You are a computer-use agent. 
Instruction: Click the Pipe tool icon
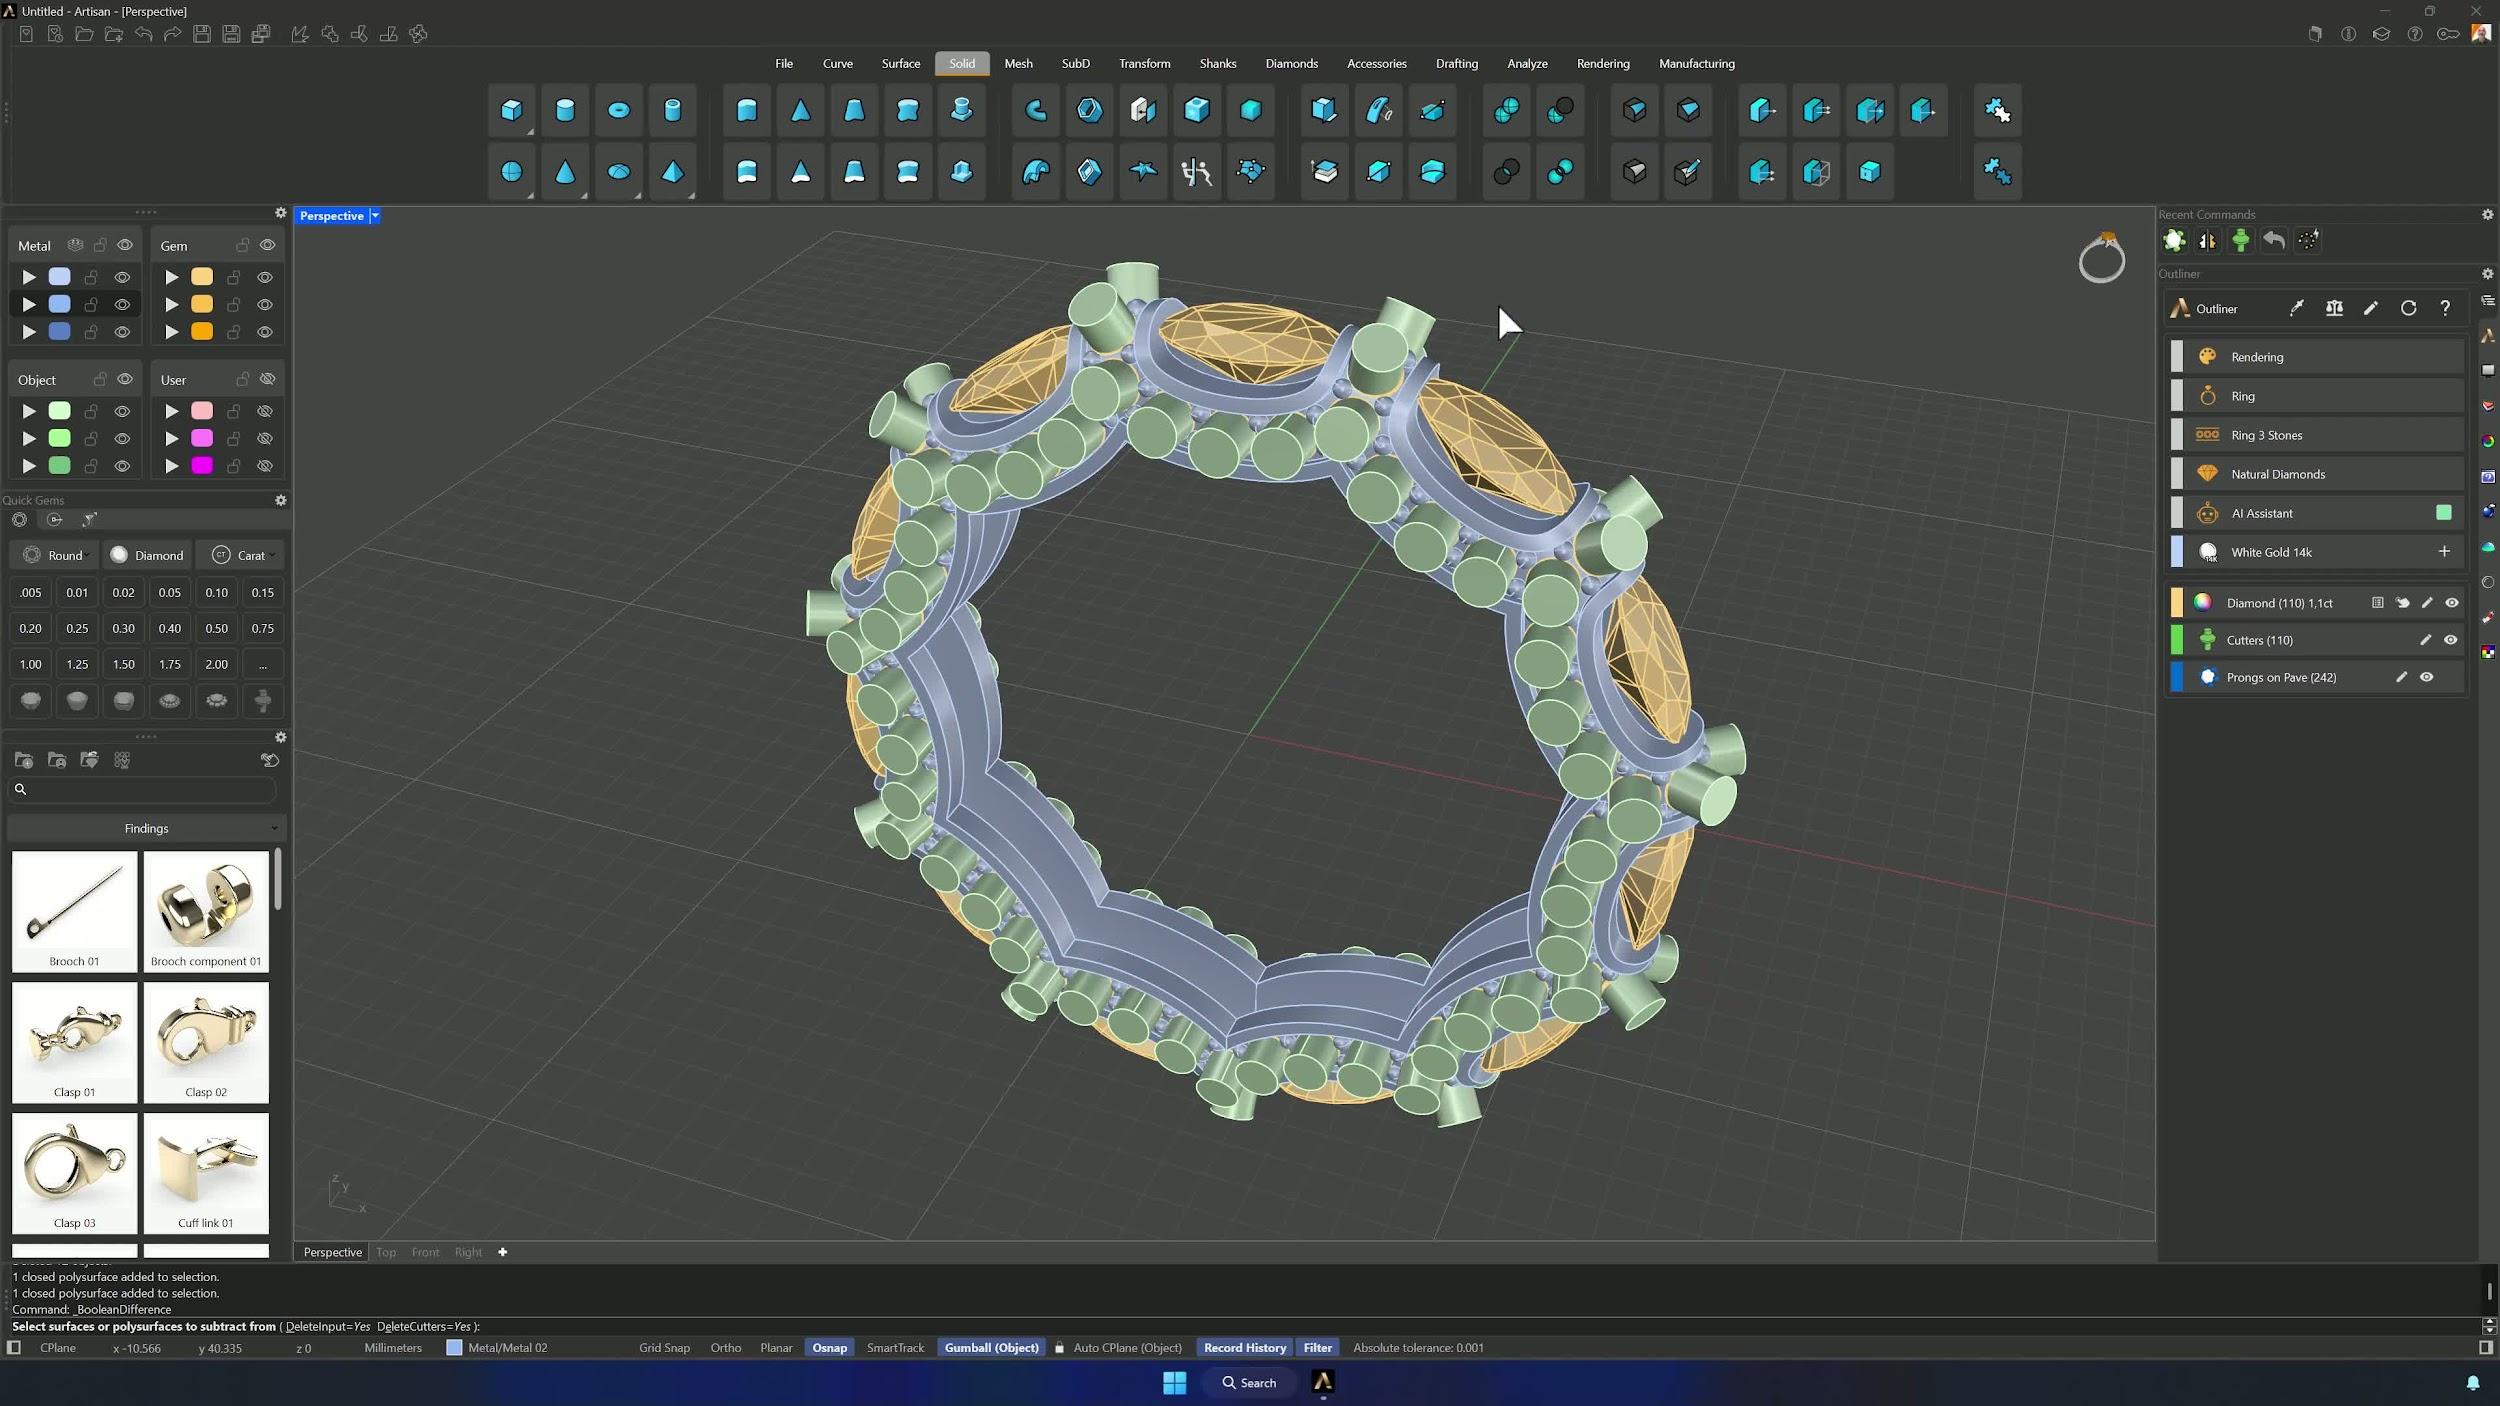click(x=1036, y=110)
